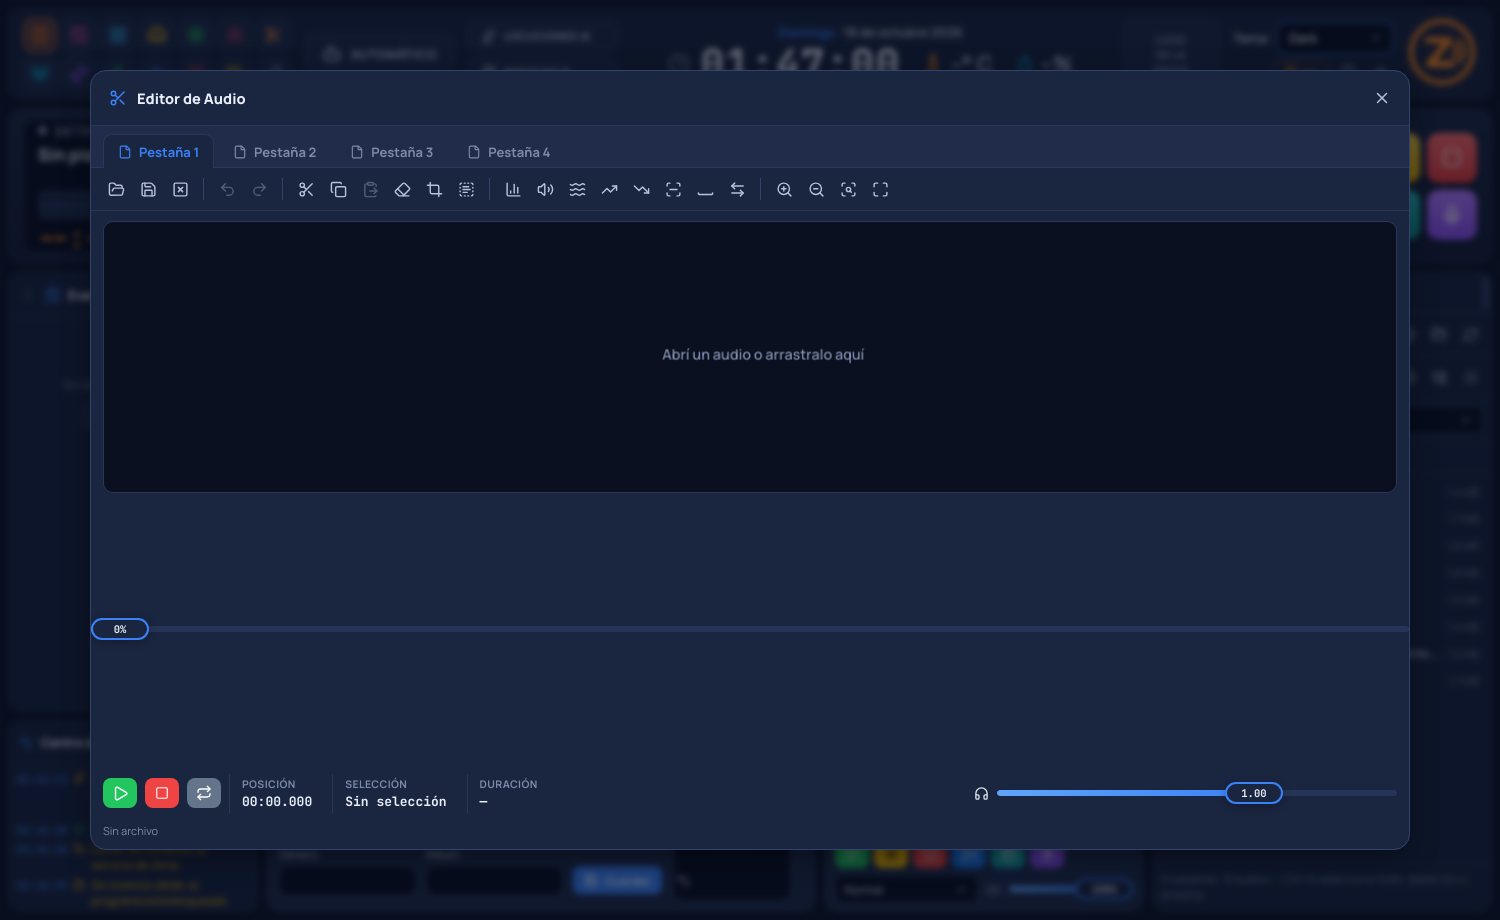This screenshot has height=920, width=1500.
Task: Click the 00:00.000 position value
Action: point(277,802)
